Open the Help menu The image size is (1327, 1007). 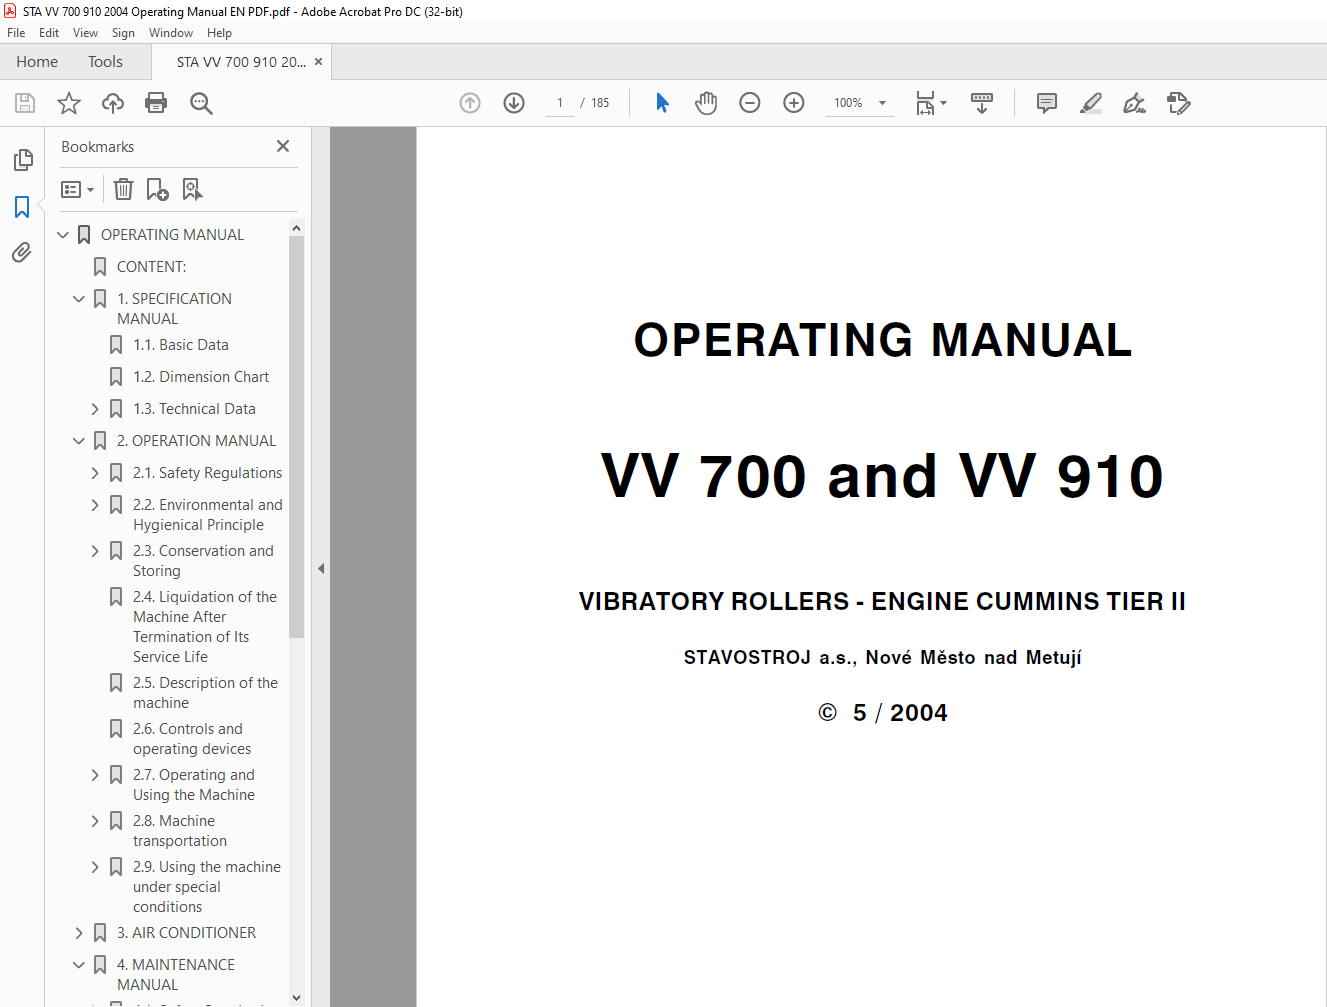219,33
